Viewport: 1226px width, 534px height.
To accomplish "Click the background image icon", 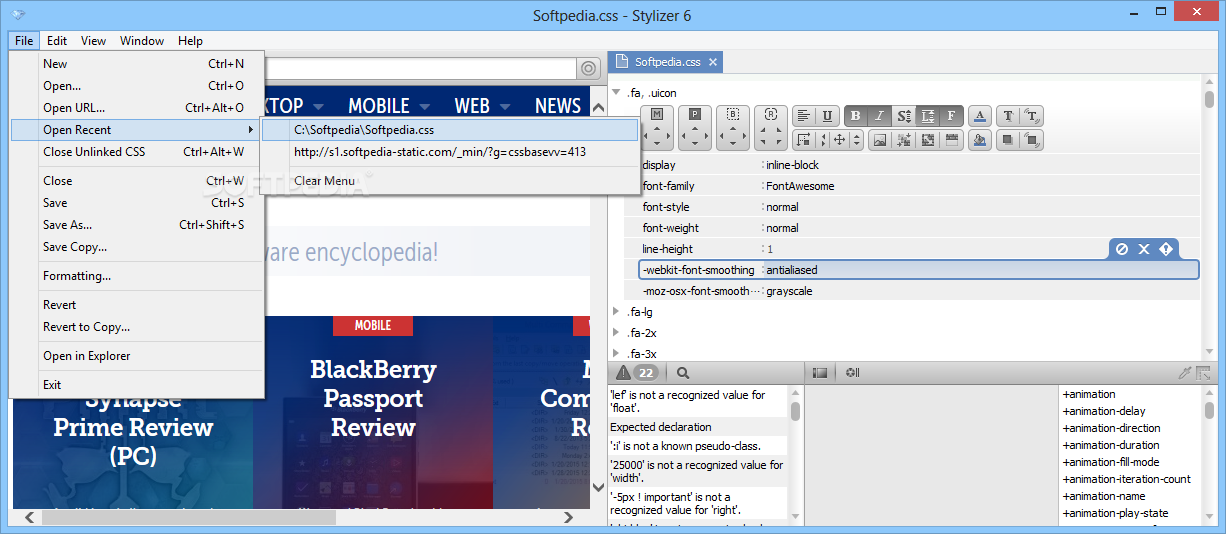I will click(x=880, y=140).
